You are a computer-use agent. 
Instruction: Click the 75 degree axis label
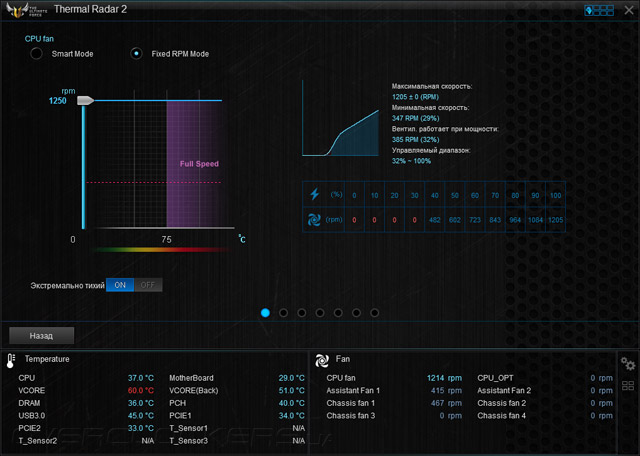coord(167,240)
